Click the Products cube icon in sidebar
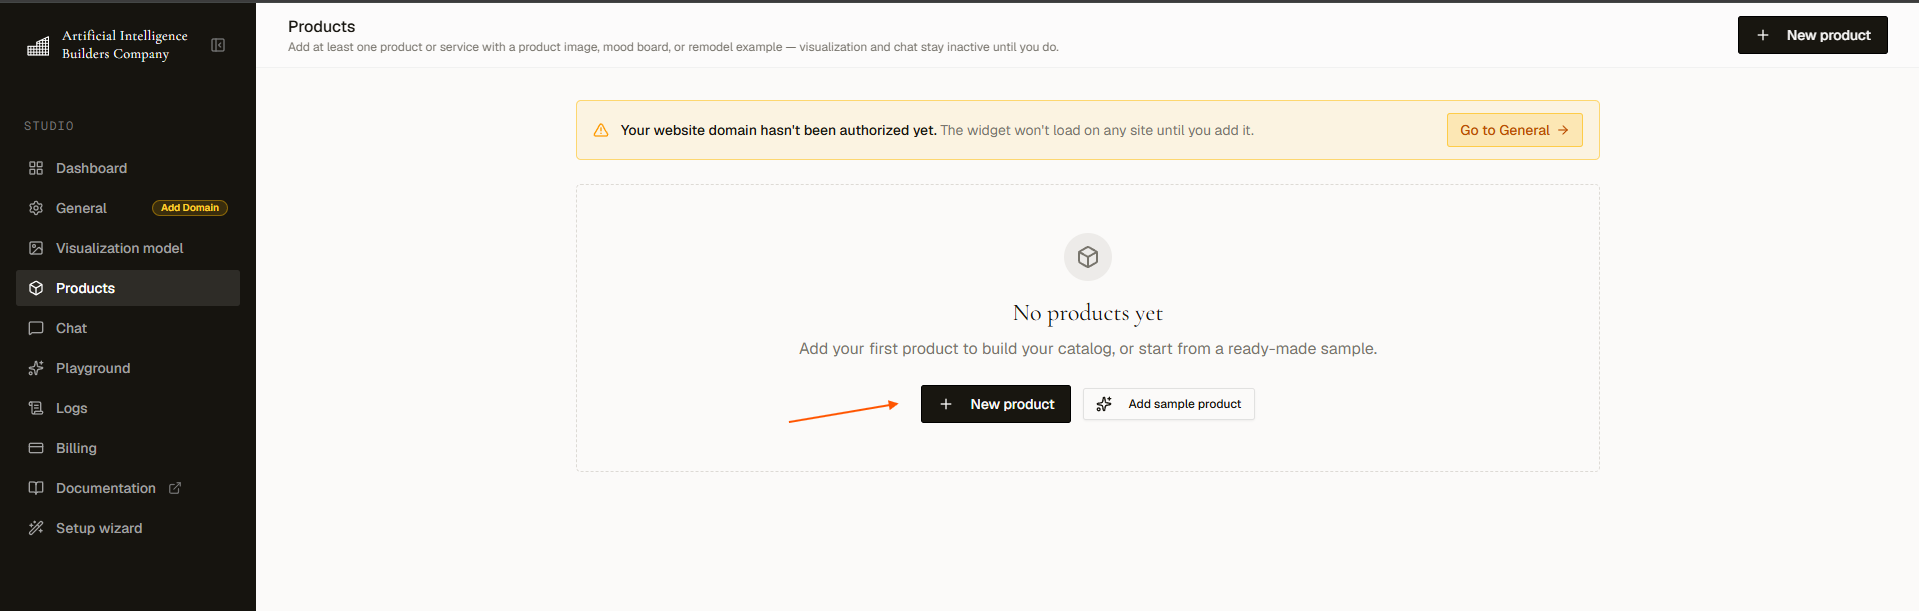 pos(36,288)
